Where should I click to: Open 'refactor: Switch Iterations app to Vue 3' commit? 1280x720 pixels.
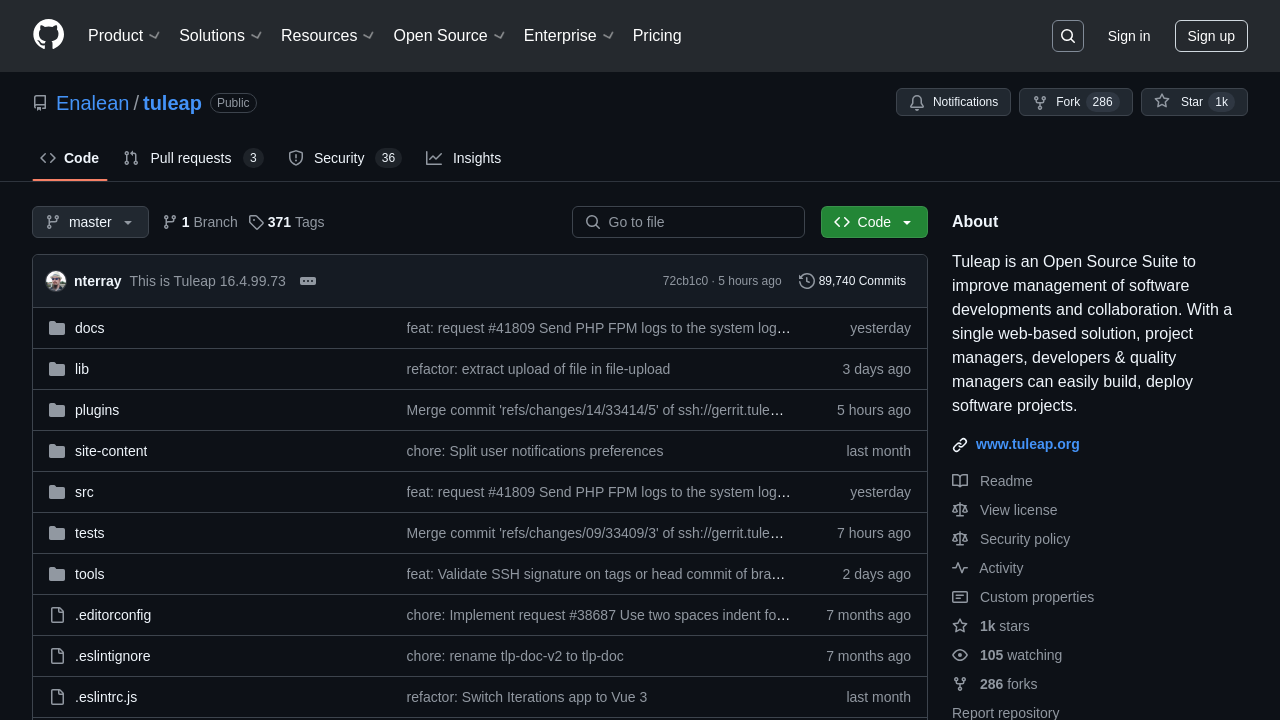click(x=527, y=697)
